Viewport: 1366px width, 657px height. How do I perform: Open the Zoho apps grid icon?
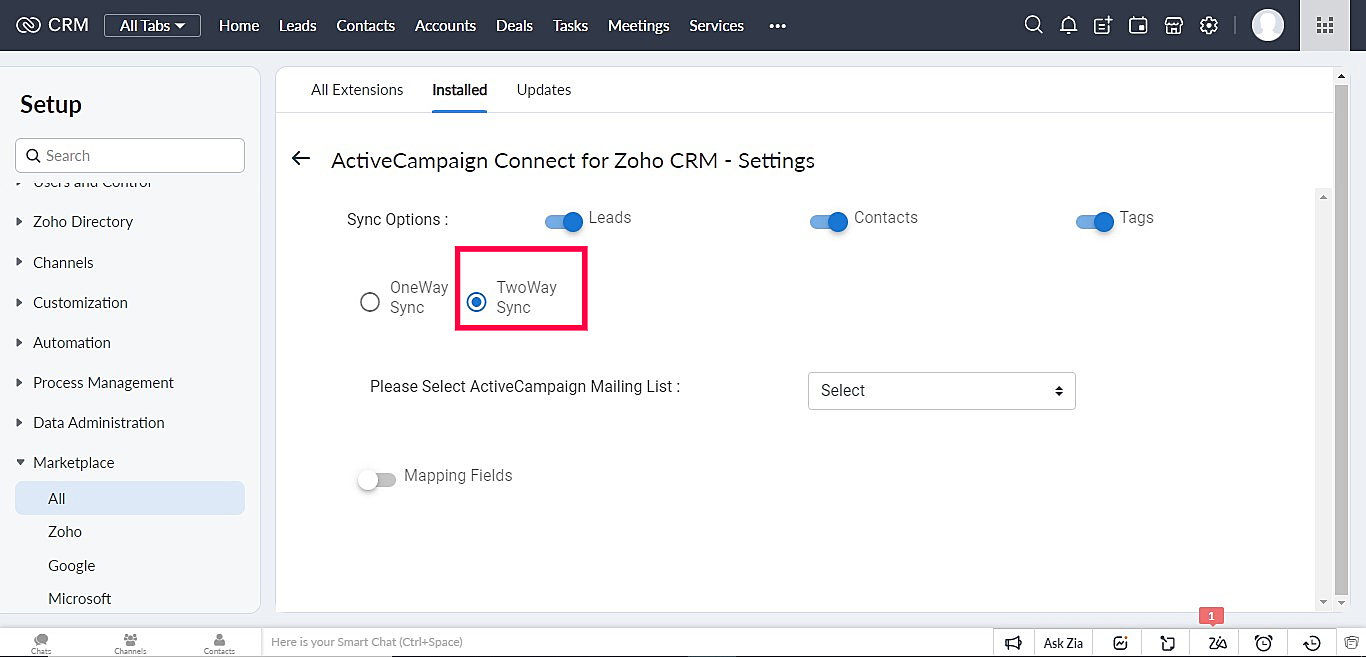1325,25
